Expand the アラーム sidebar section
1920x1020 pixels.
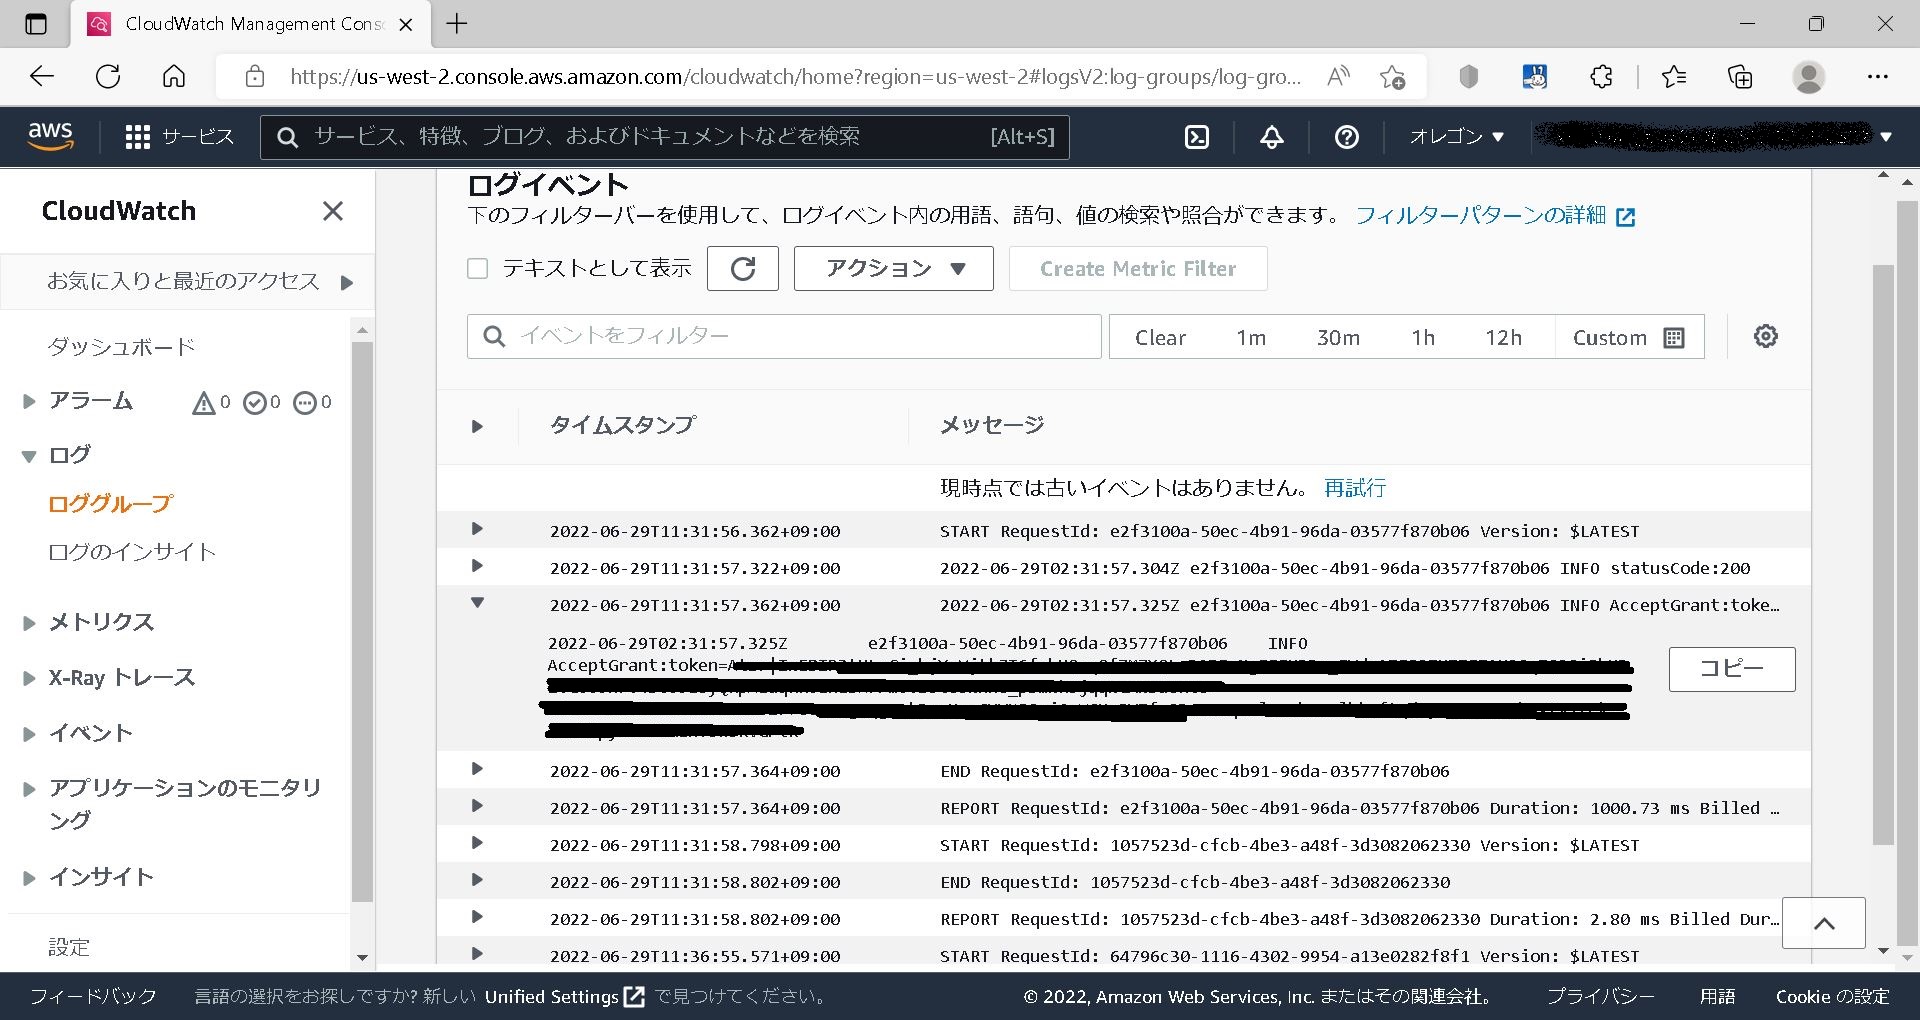[x=29, y=402]
